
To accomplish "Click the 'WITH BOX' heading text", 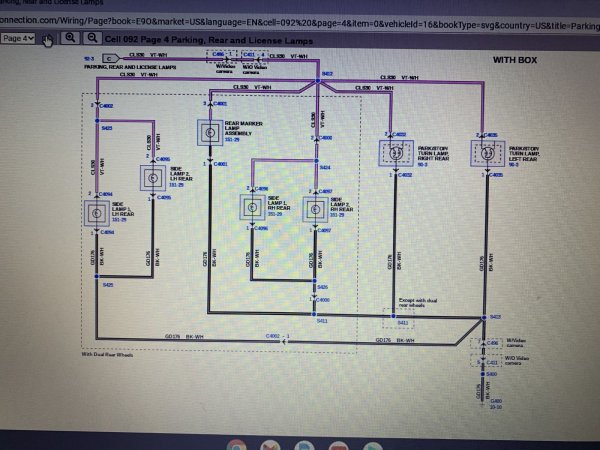I will click(x=515, y=60).
